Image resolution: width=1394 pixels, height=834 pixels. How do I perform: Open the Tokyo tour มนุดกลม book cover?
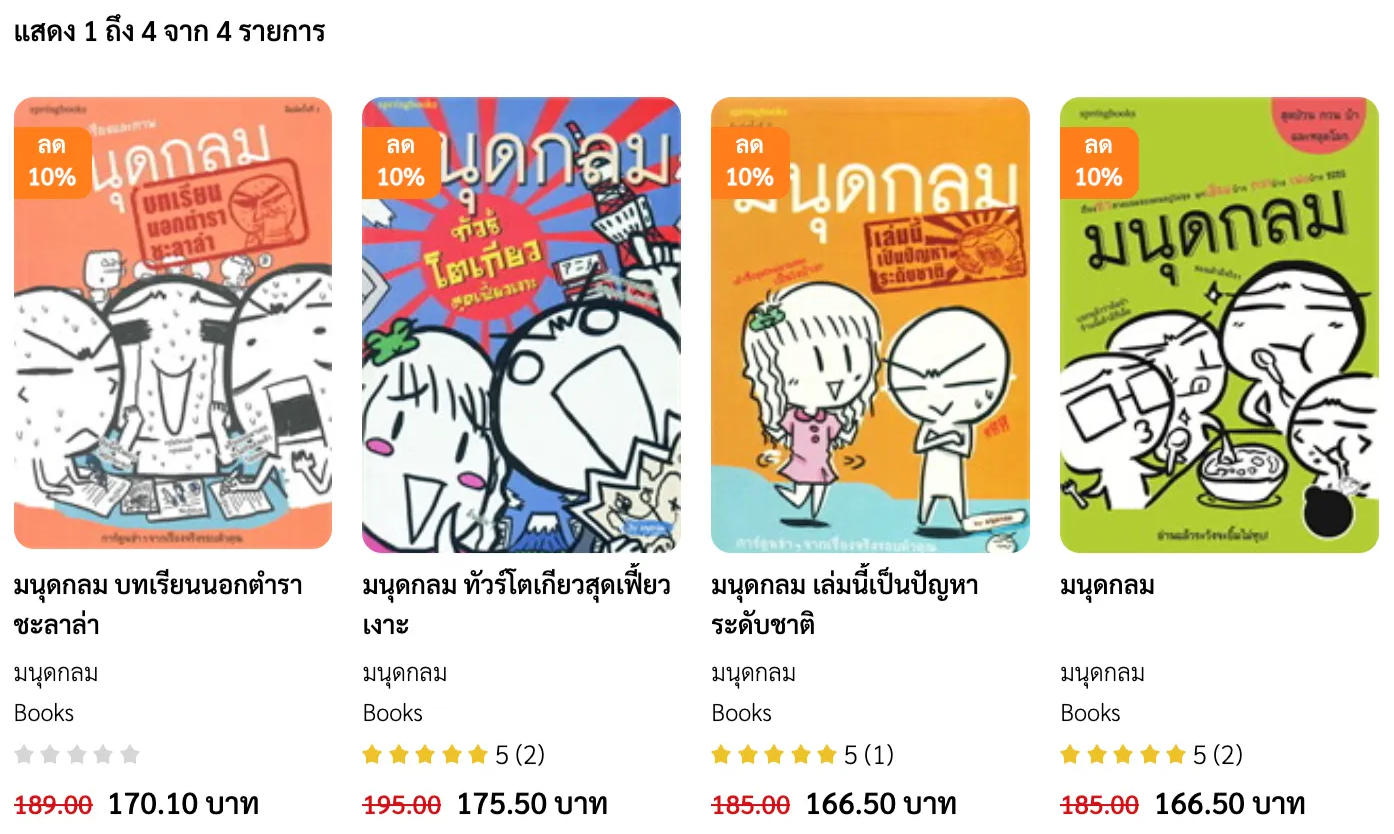tap(521, 325)
